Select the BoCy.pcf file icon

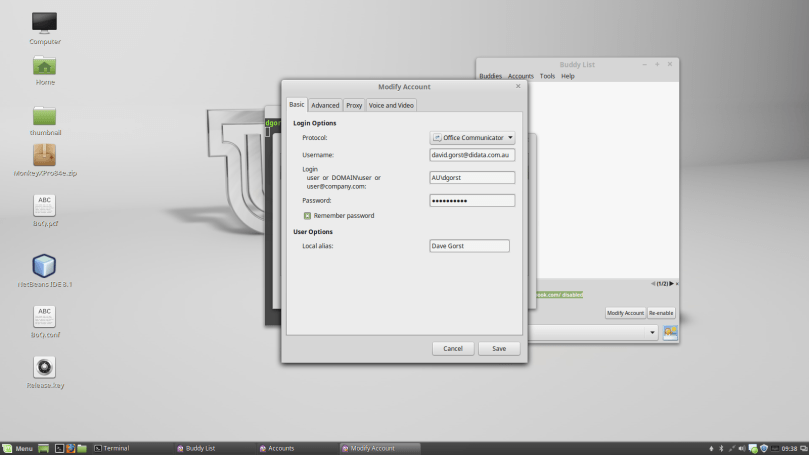pyautogui.click(x=44, y=210)
